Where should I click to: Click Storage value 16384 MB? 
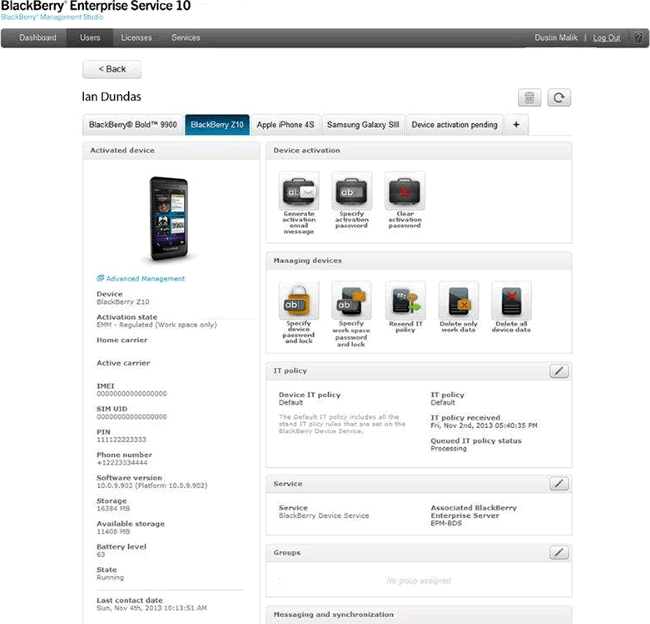(113, 508)
